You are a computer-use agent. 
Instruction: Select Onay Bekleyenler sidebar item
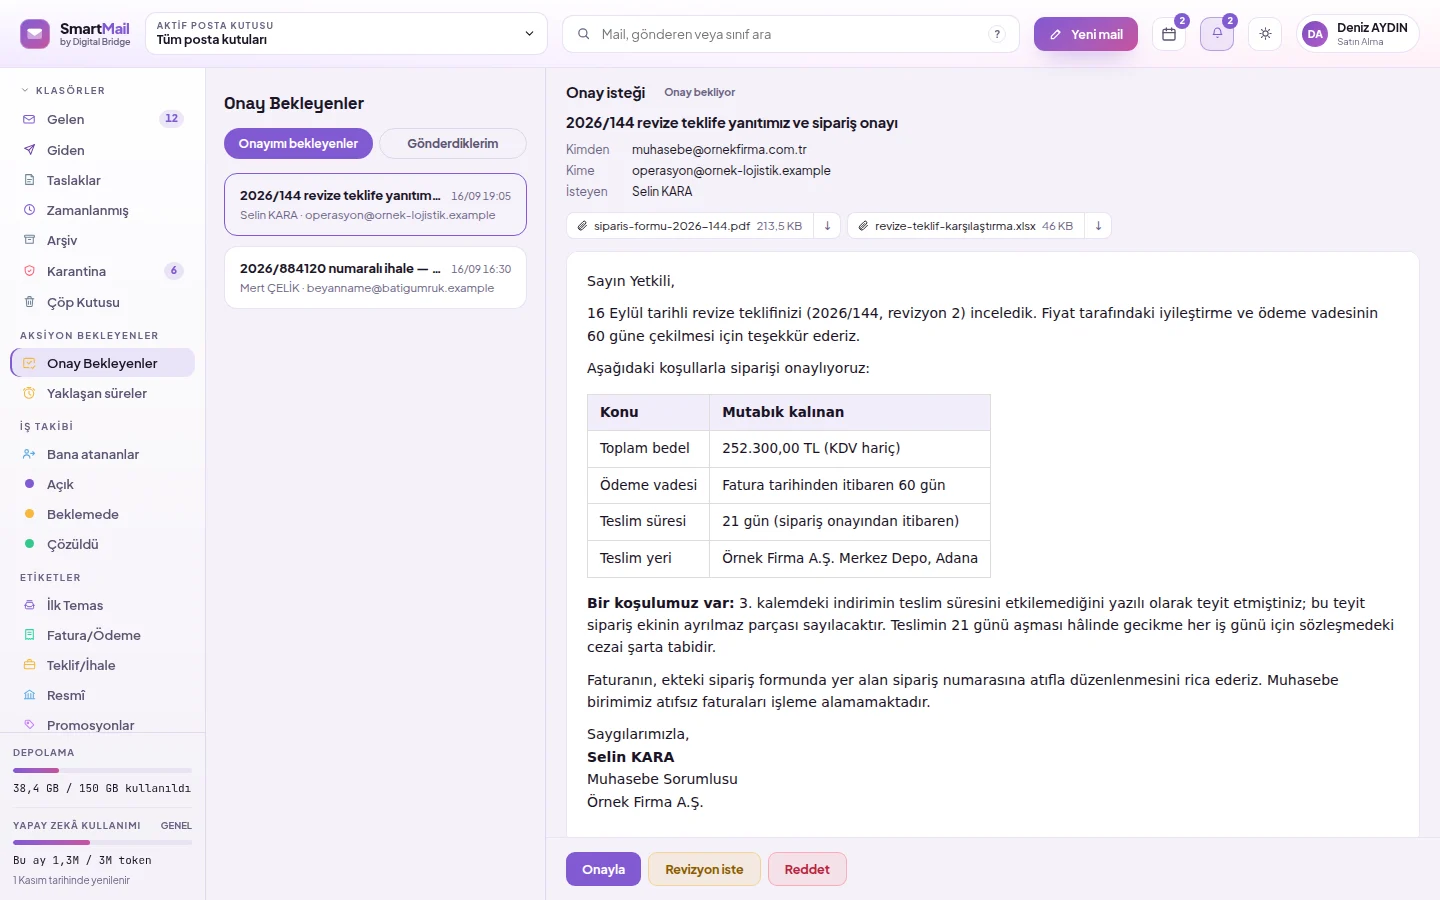tap(102, 363)
